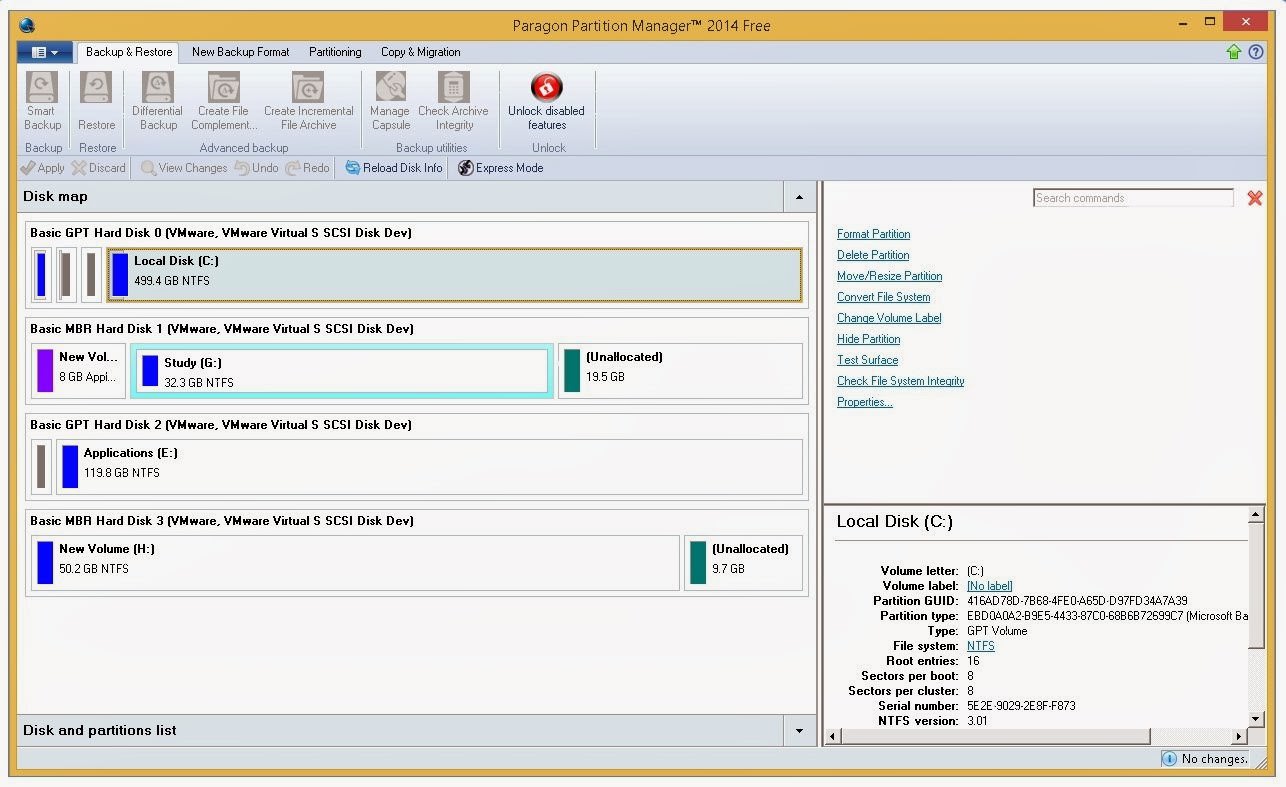Open the main application menu dropdown
Viewport: 1286px width, 787px height.
coord(45,52)
